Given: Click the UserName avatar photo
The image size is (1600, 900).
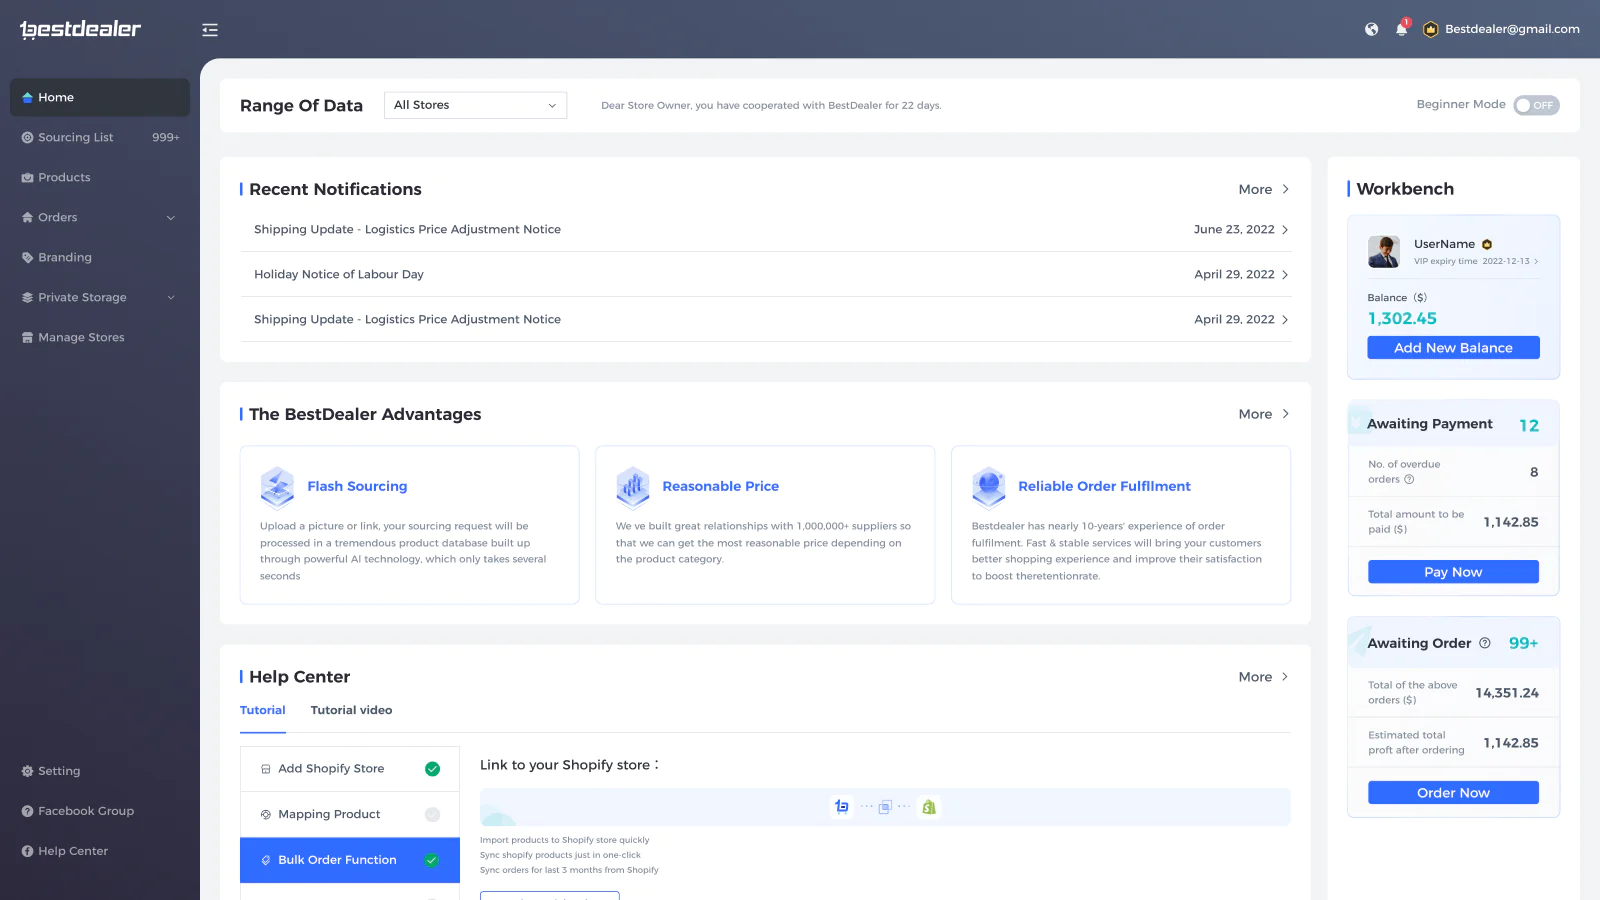Looking at the screenshot, I should click(x=1384, y=252).
